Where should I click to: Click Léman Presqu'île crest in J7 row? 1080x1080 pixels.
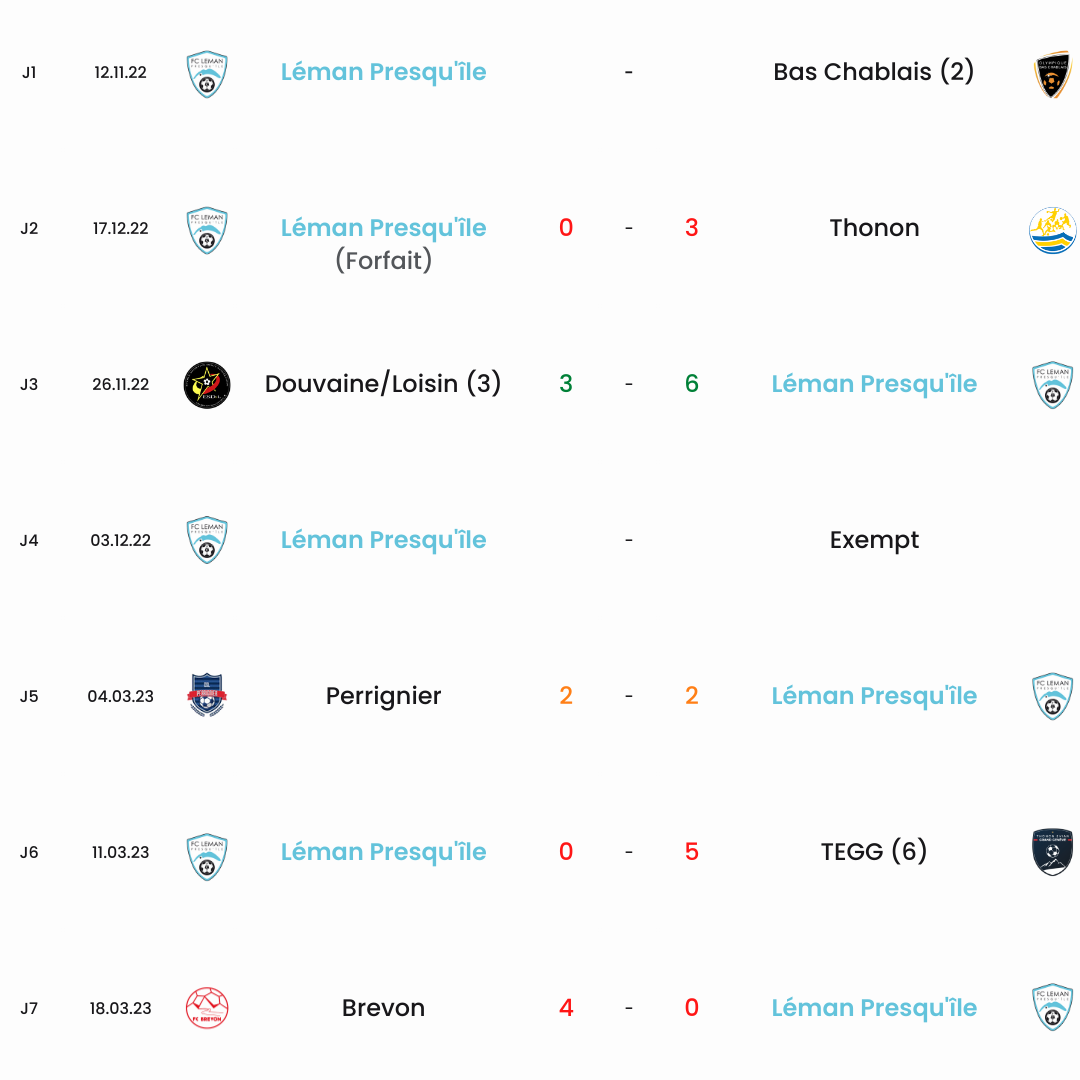[x=1052, y=1008]
